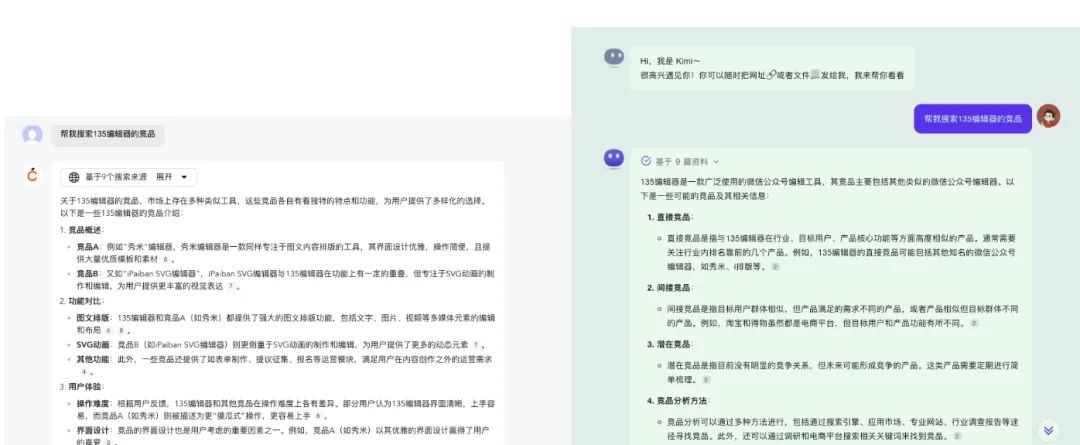Click the link emoji after 网址

click(771, 75)
